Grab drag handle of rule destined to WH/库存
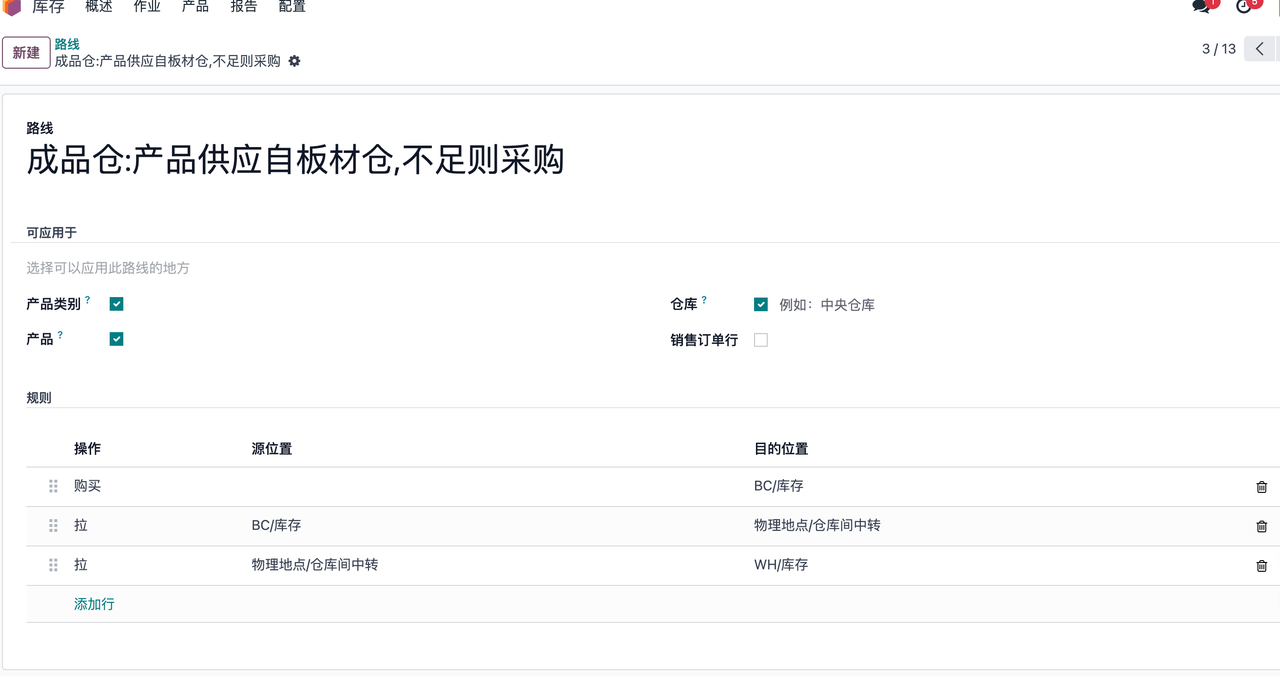Screen dimensions: 1280x676 pos(53,565)
